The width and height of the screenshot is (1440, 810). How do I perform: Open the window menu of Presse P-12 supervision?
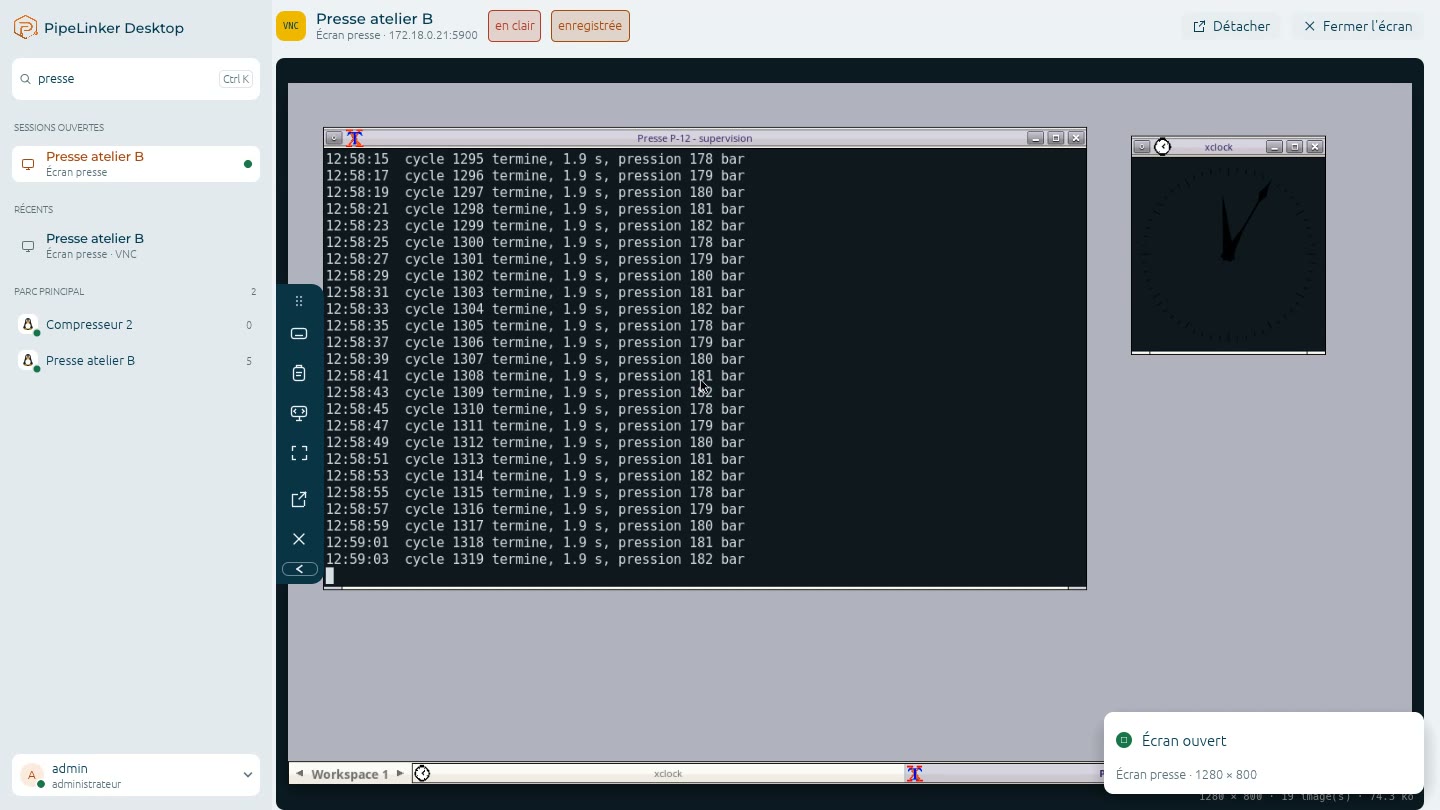[334, 138]
